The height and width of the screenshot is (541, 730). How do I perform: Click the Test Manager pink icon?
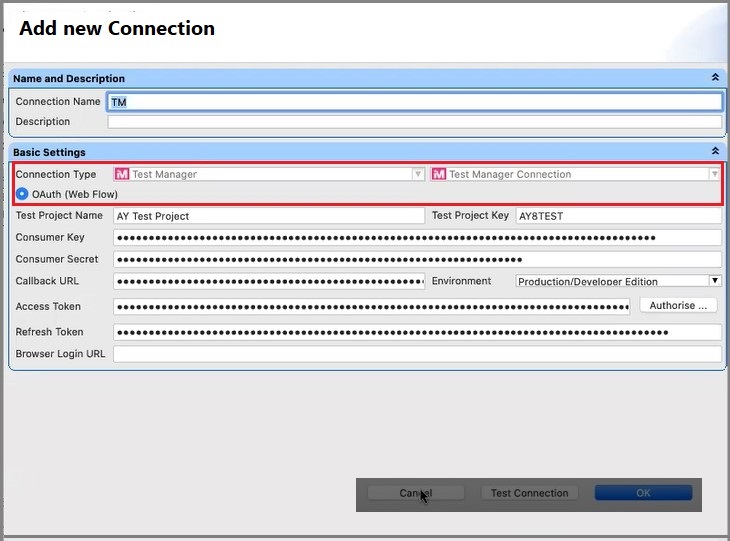(x=122, y=174)
